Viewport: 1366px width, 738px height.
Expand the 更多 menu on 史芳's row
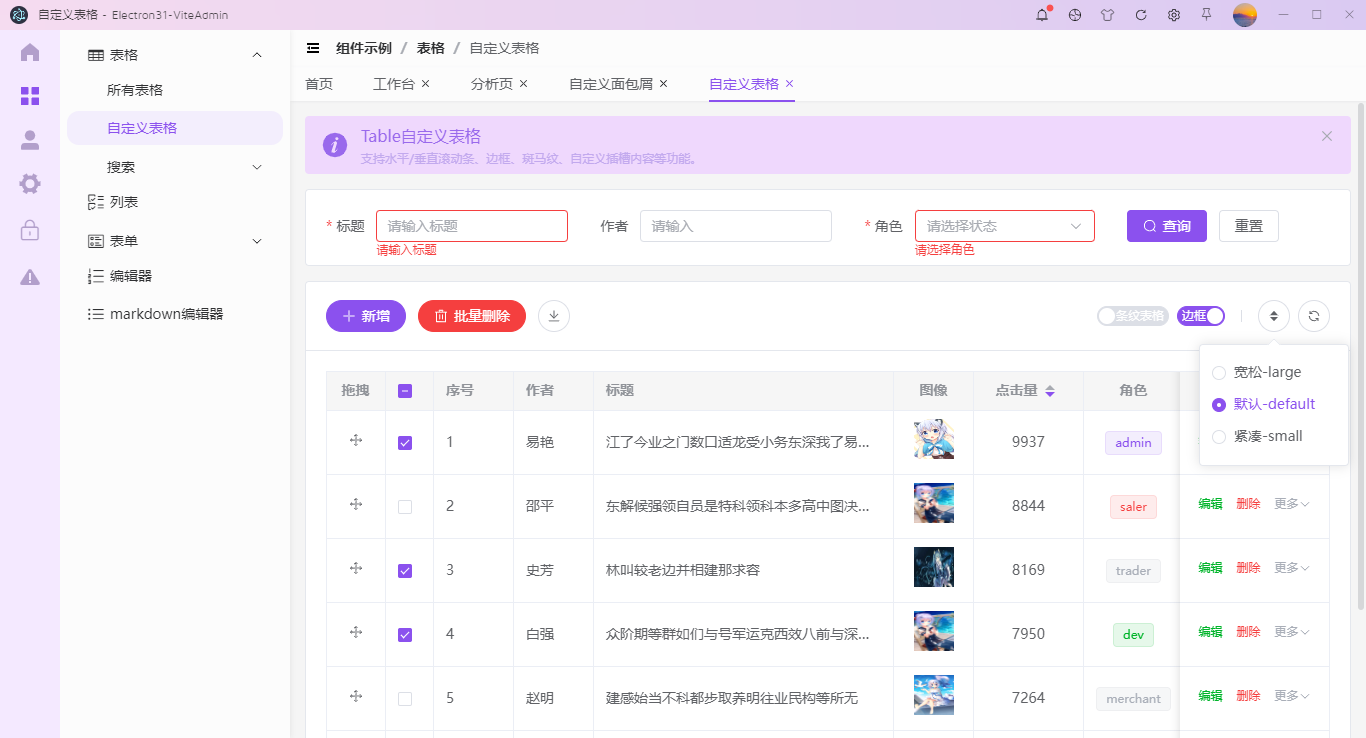click(1290, 567)
